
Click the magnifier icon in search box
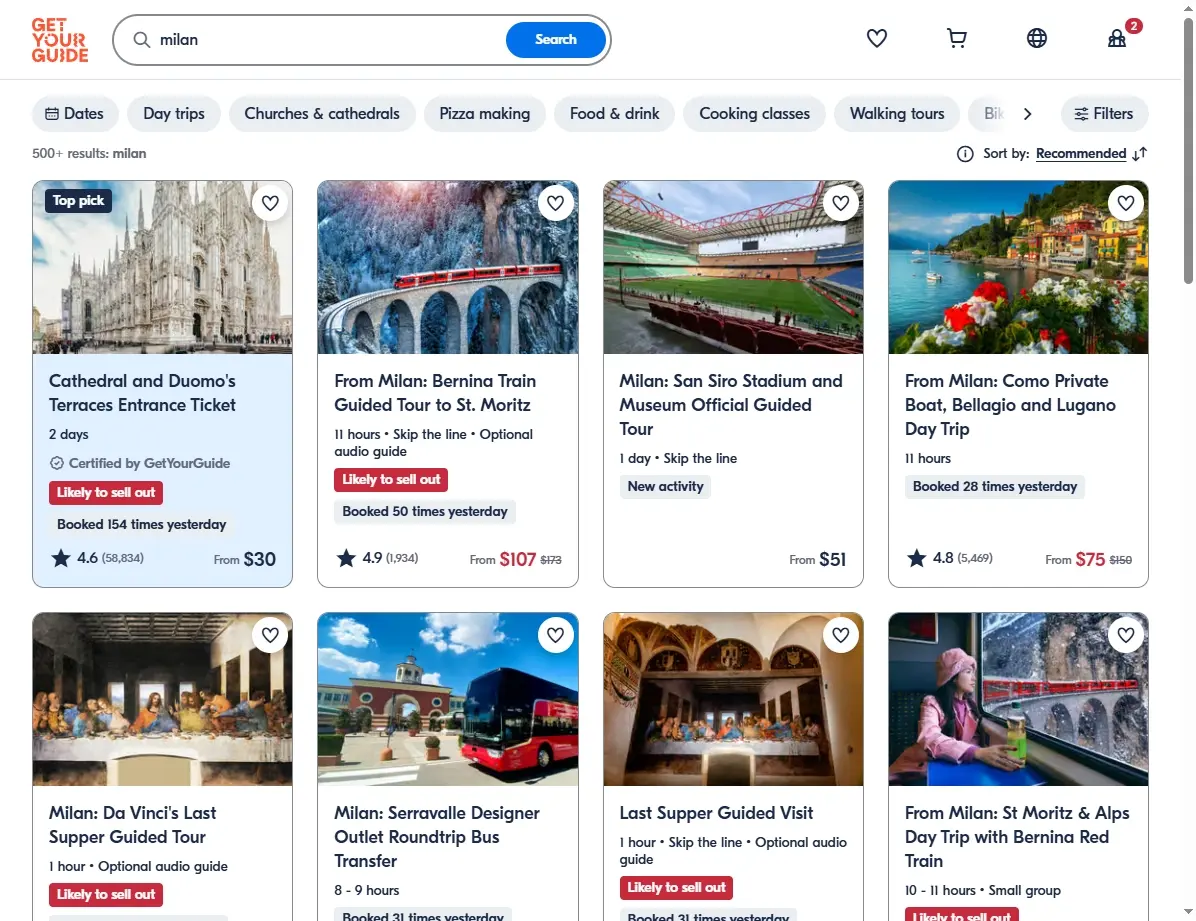tap(142, 40)
